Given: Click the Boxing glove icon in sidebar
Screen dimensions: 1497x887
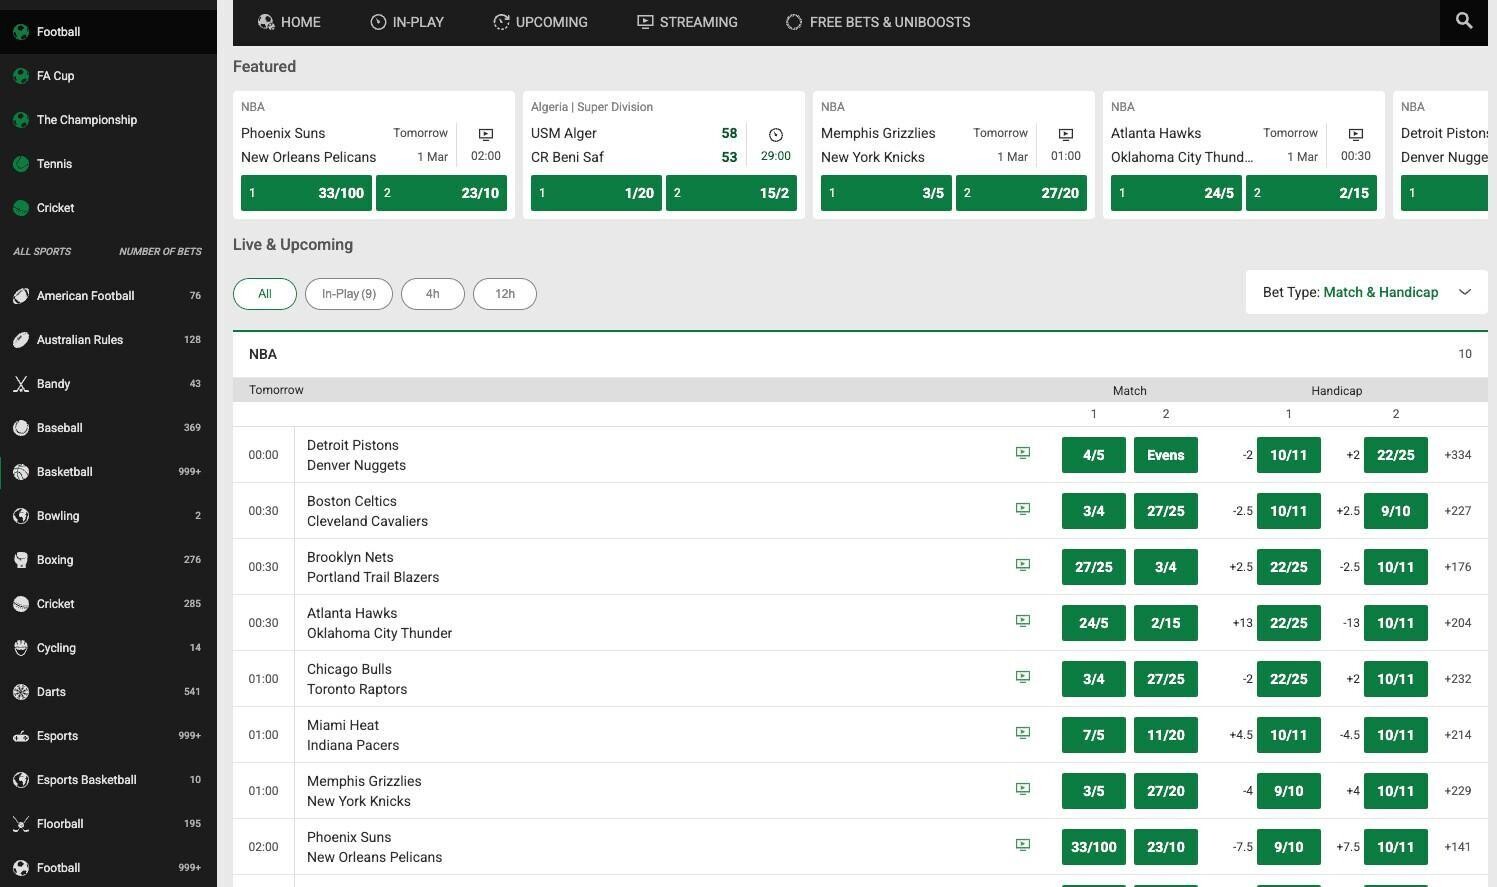Looking at the screenshot, I should [x=20, y=560].
